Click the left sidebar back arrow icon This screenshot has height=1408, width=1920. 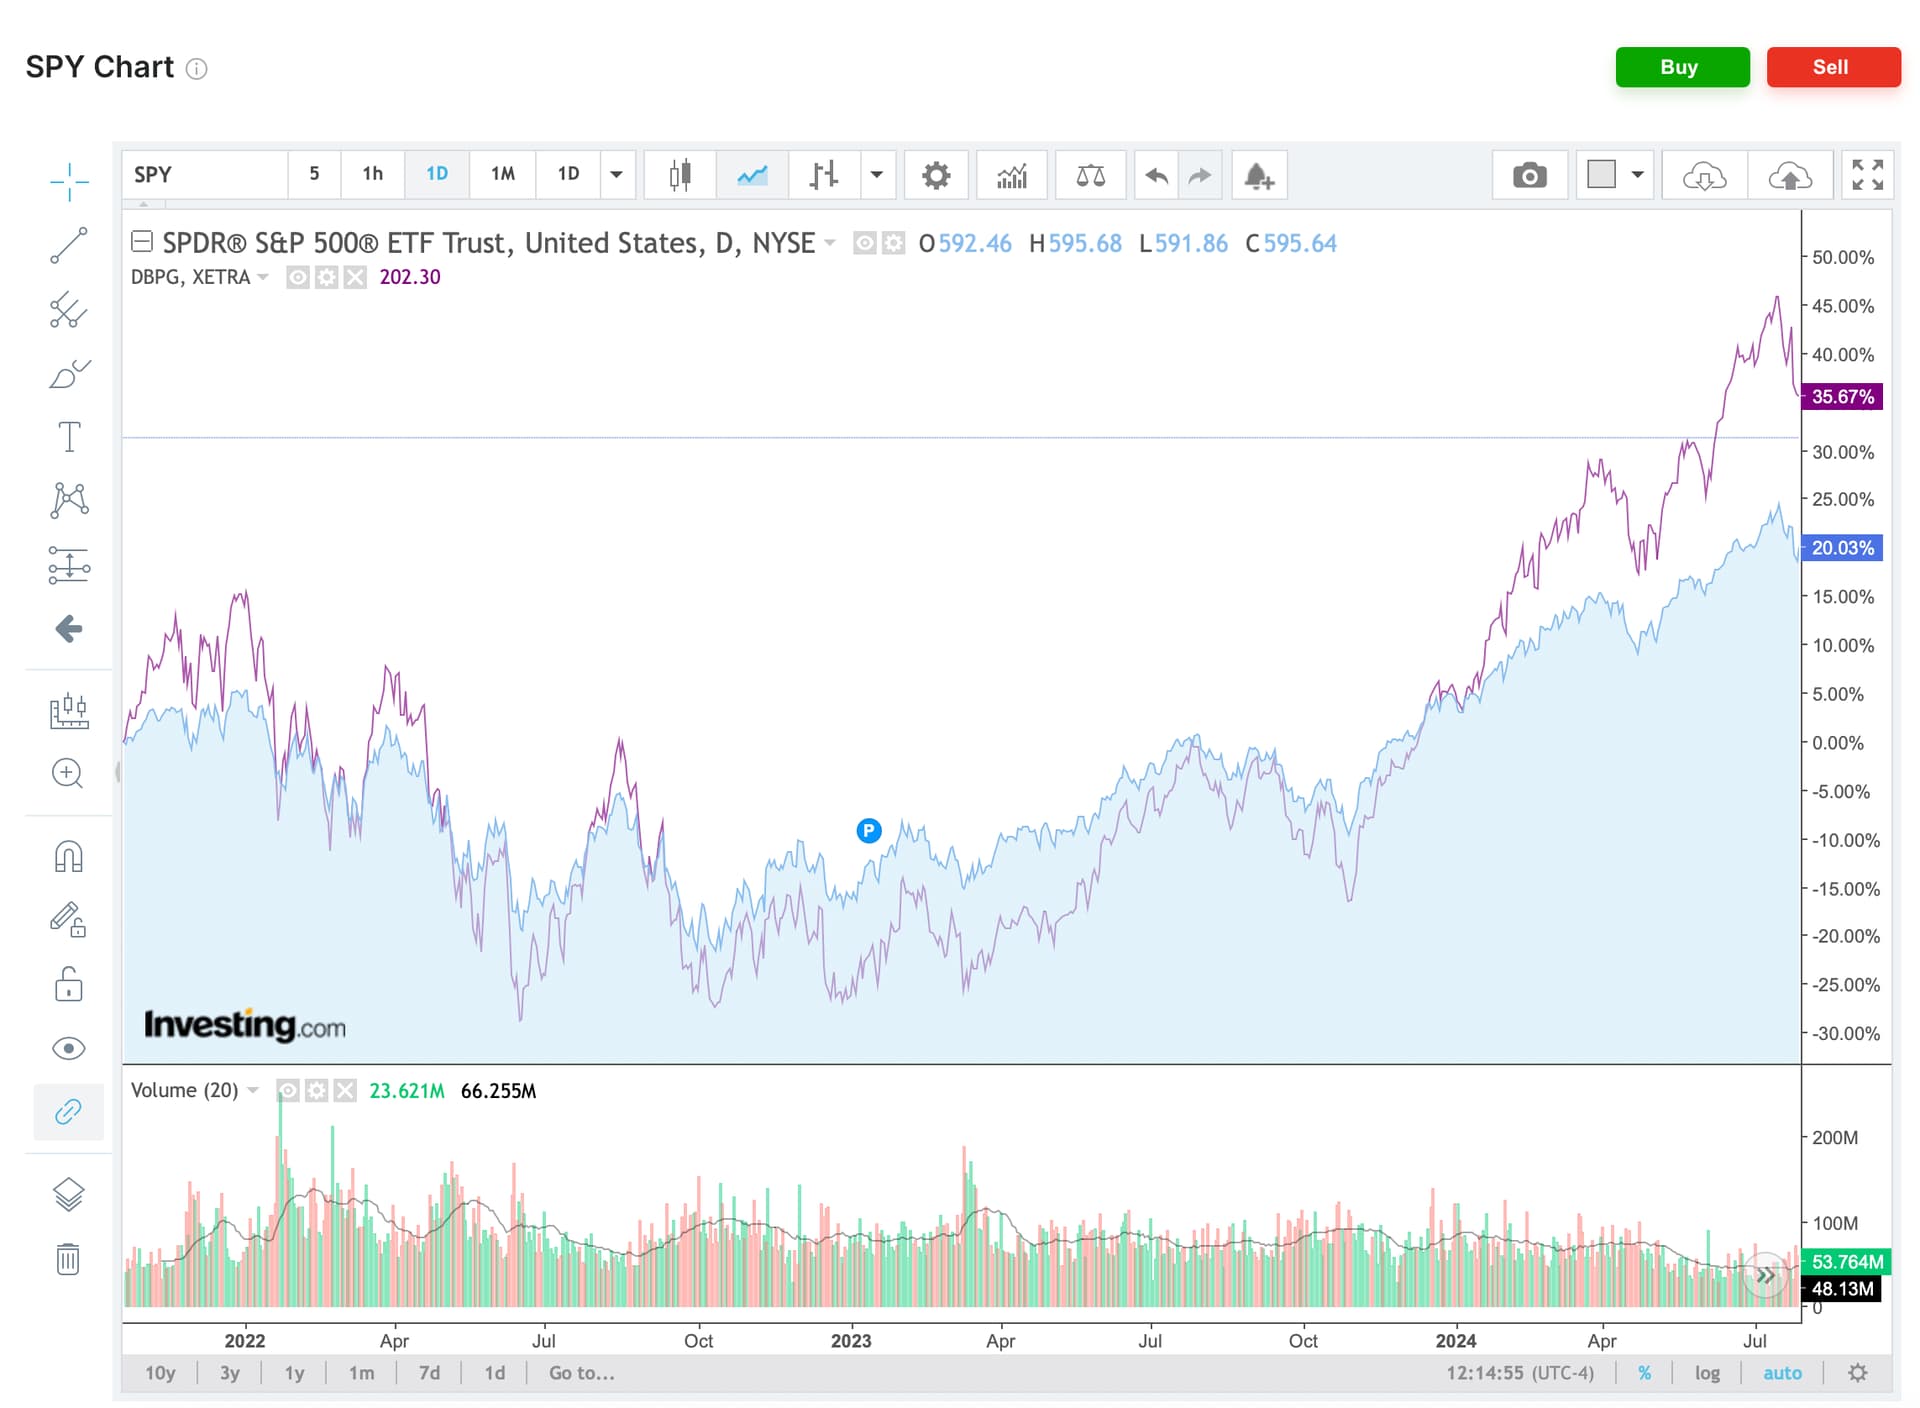tap(69, 629)
